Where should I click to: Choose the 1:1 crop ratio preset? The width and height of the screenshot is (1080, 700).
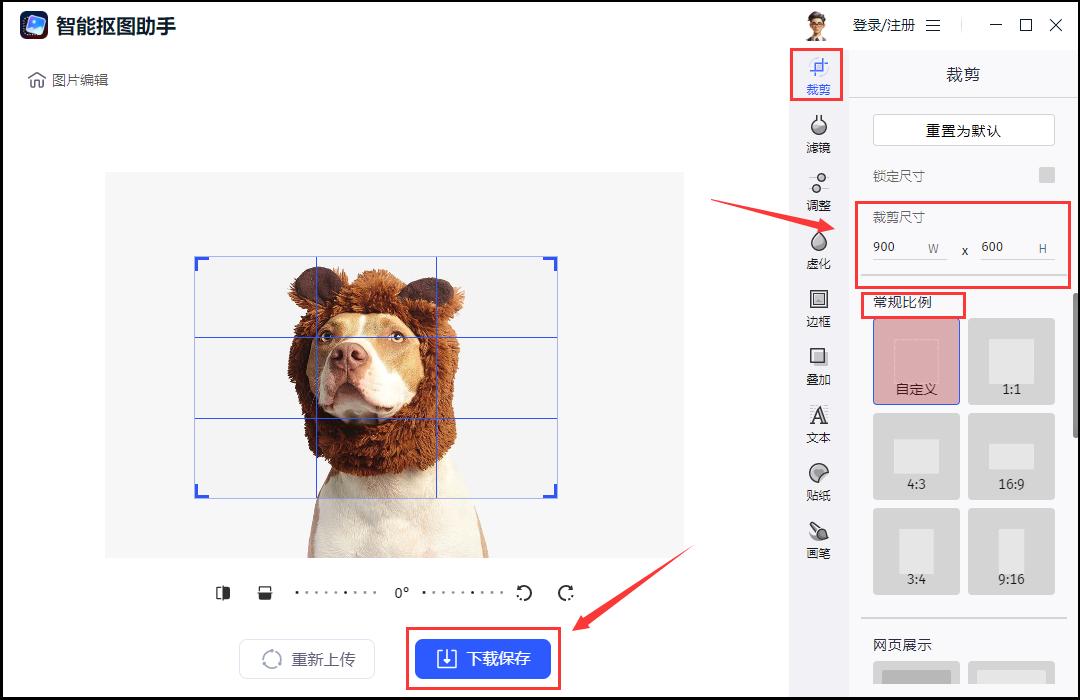tap(1011, 361)
